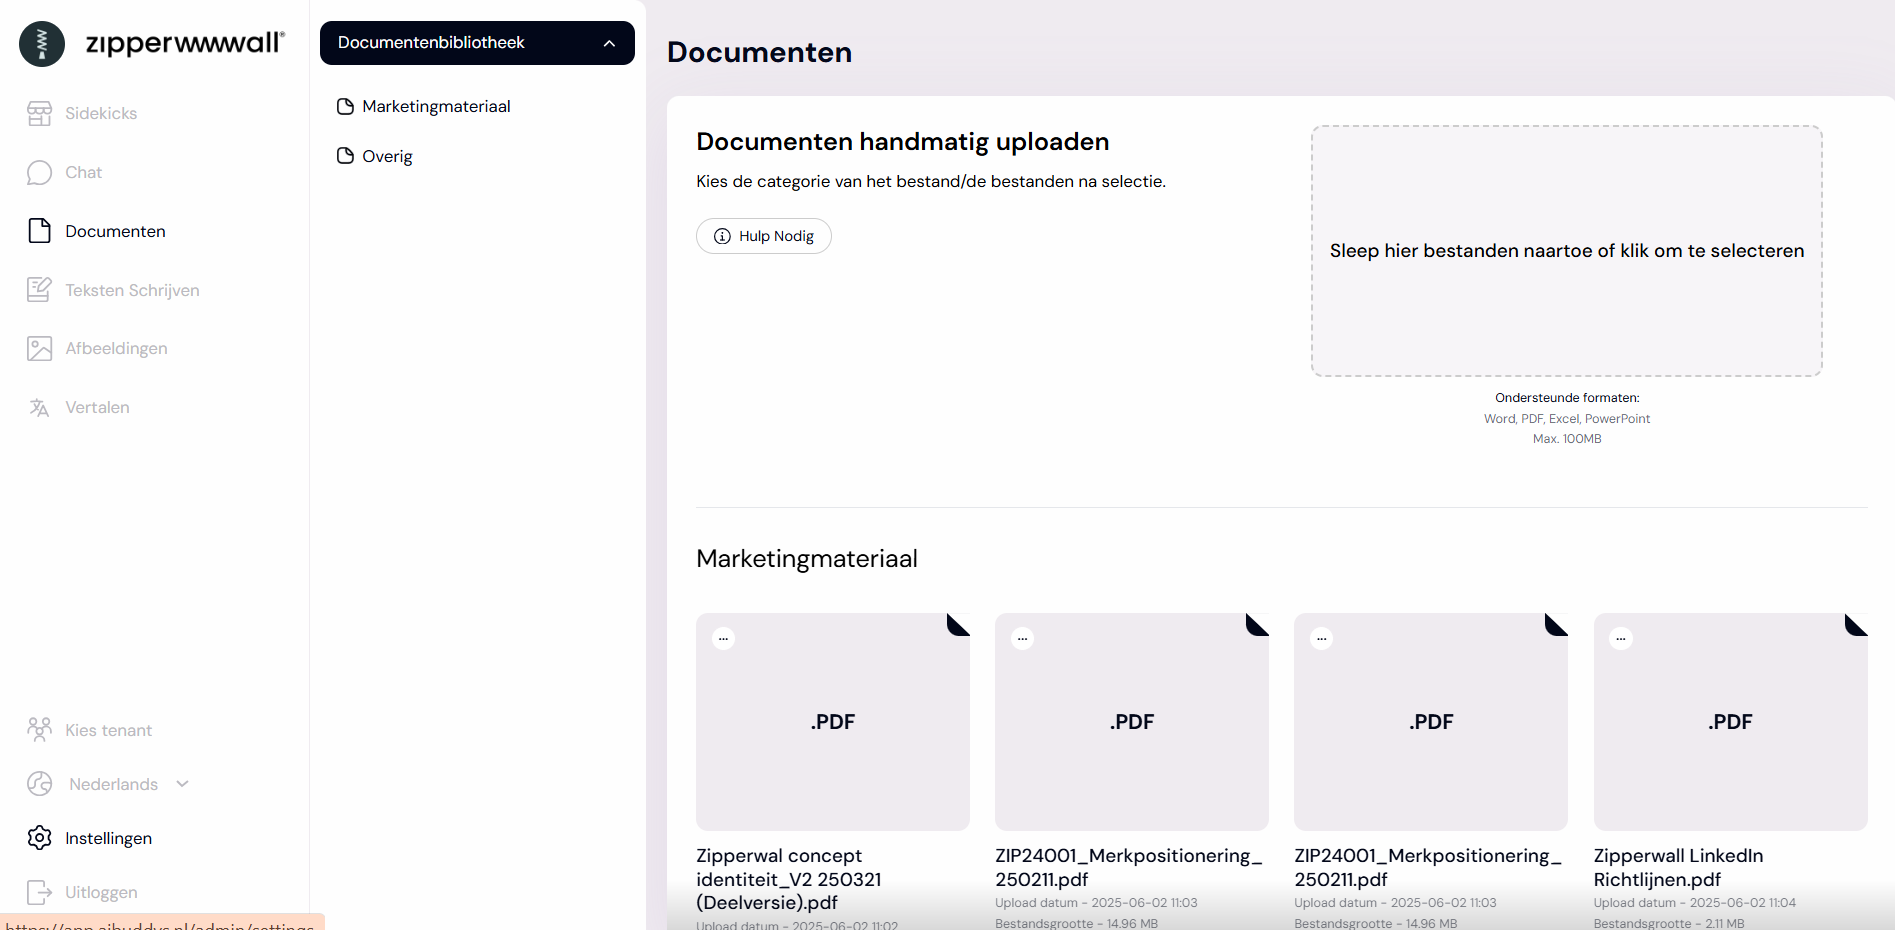Expand the Nederlands language chevron
The image size is (1895, 930).
click(182, 784)
